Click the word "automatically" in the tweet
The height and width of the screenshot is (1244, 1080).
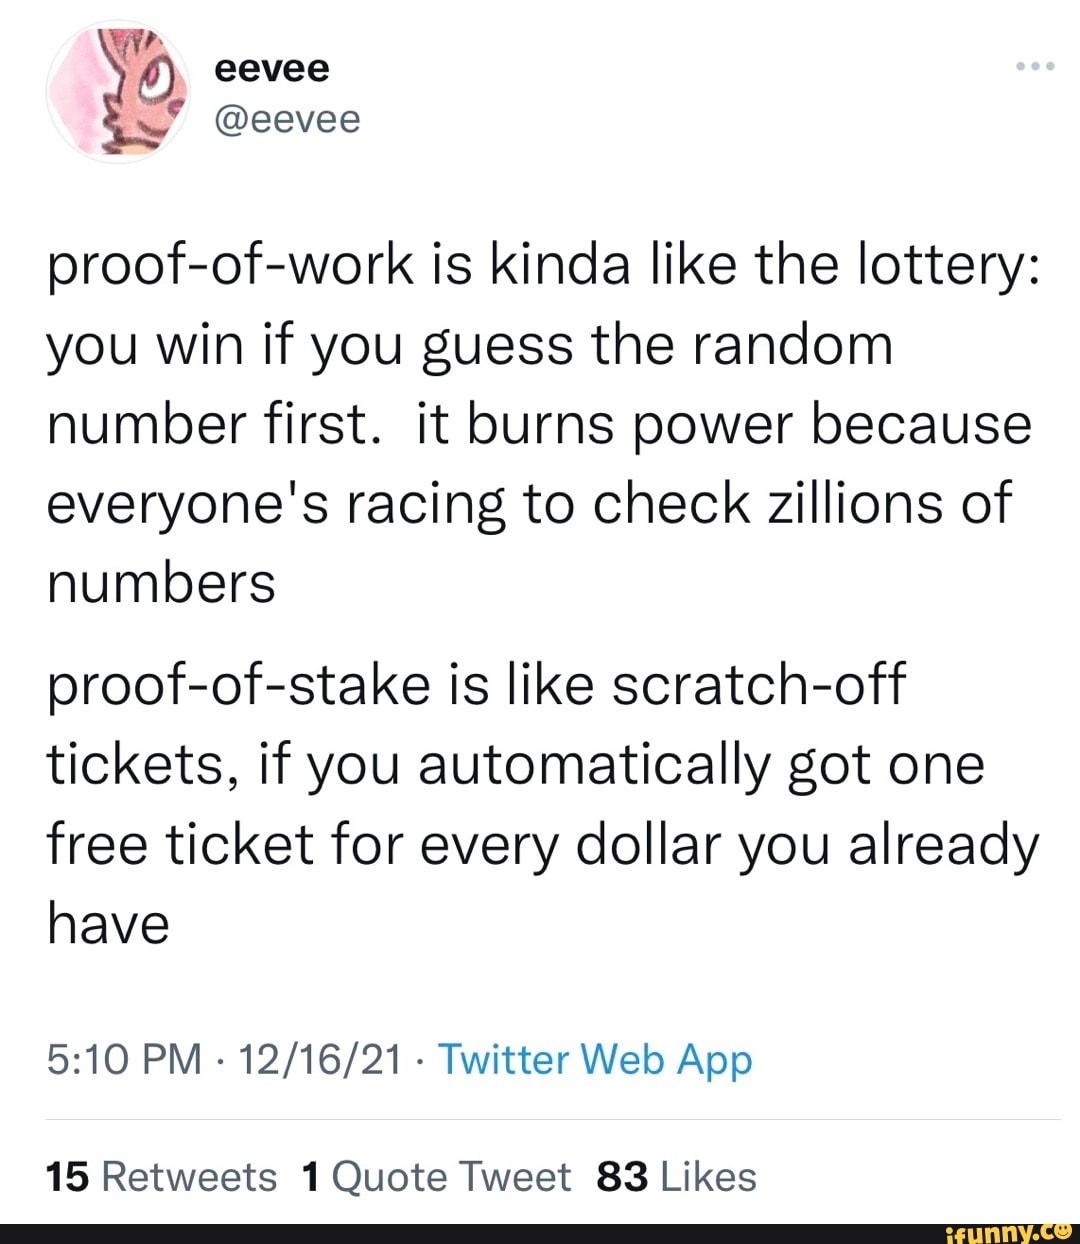[x=594, y=766]
